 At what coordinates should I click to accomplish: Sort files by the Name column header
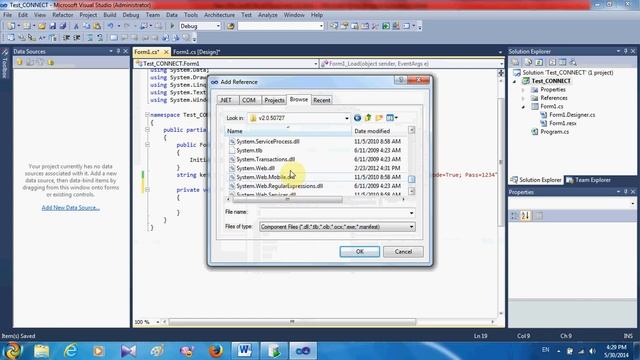click(288, 131)
